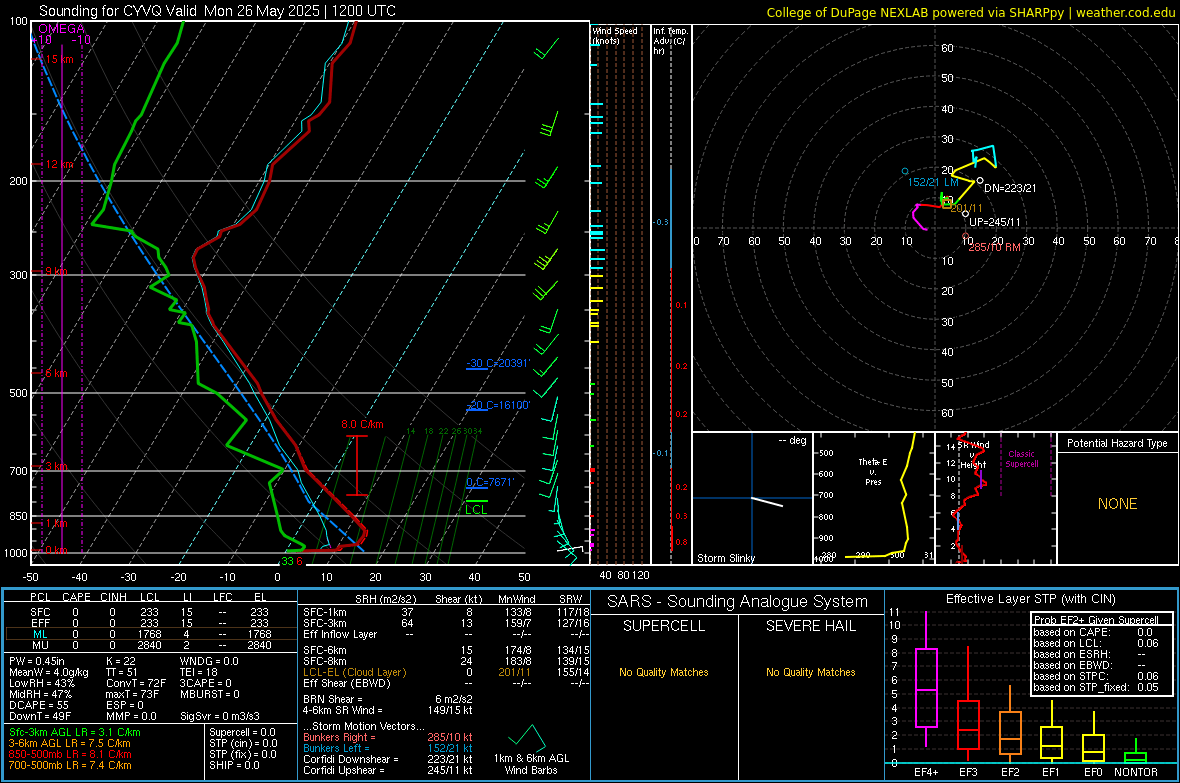This screenshot has height=783, width=1180.
Task: Click the 'SARS - Sounding Analogue System' heading
Action: pyautogui.click(x=738, y=602)
